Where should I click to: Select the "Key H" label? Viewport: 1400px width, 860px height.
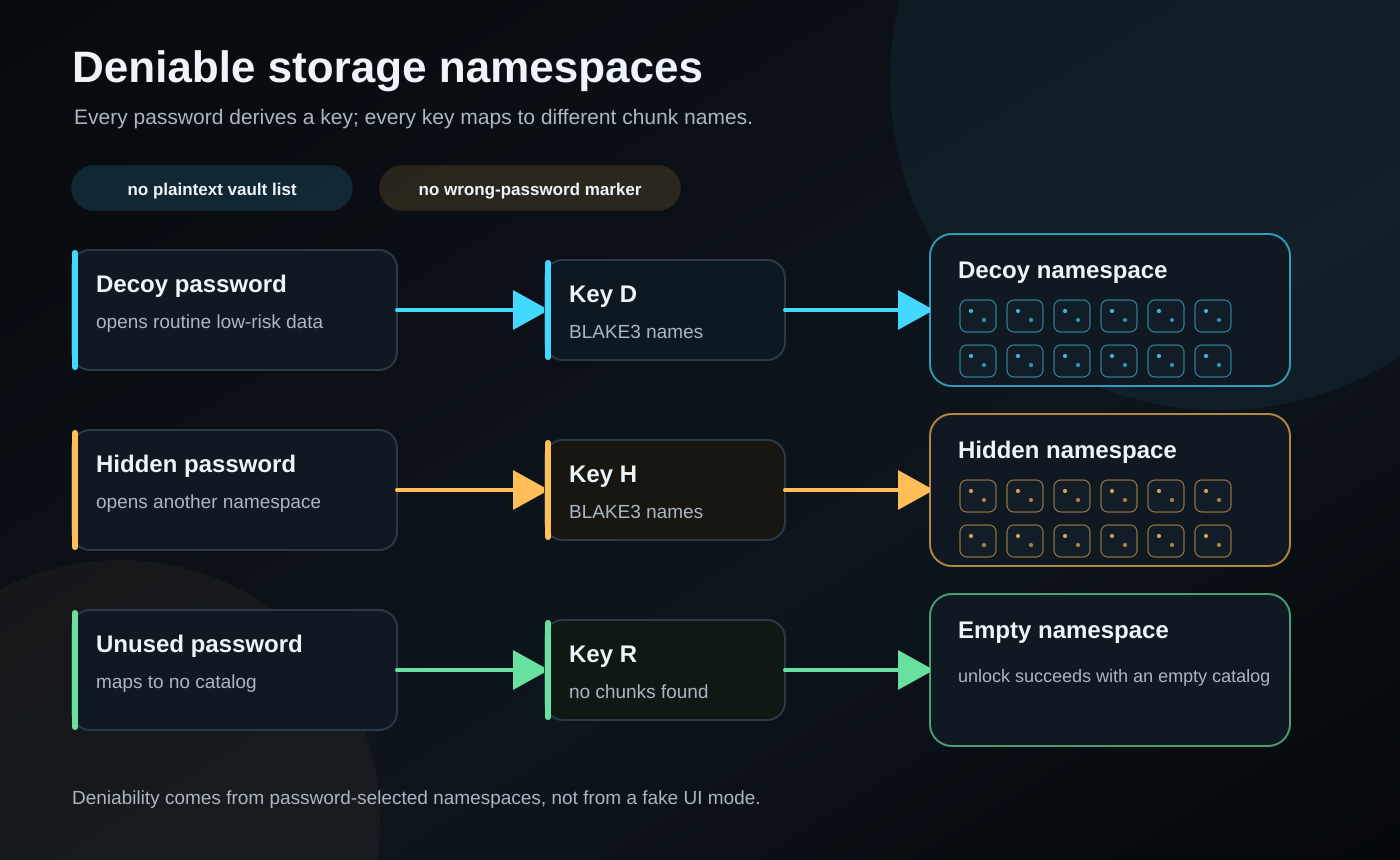click(603, 474)
